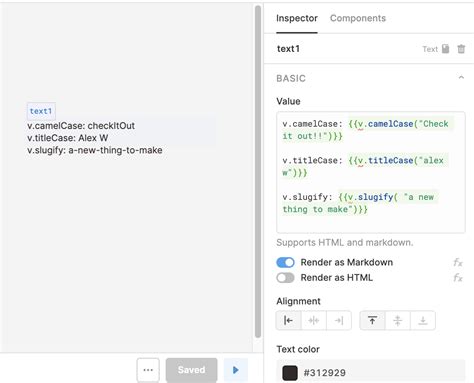474x383 pixels.
Task: Center text horizontally
Action: 314,320
